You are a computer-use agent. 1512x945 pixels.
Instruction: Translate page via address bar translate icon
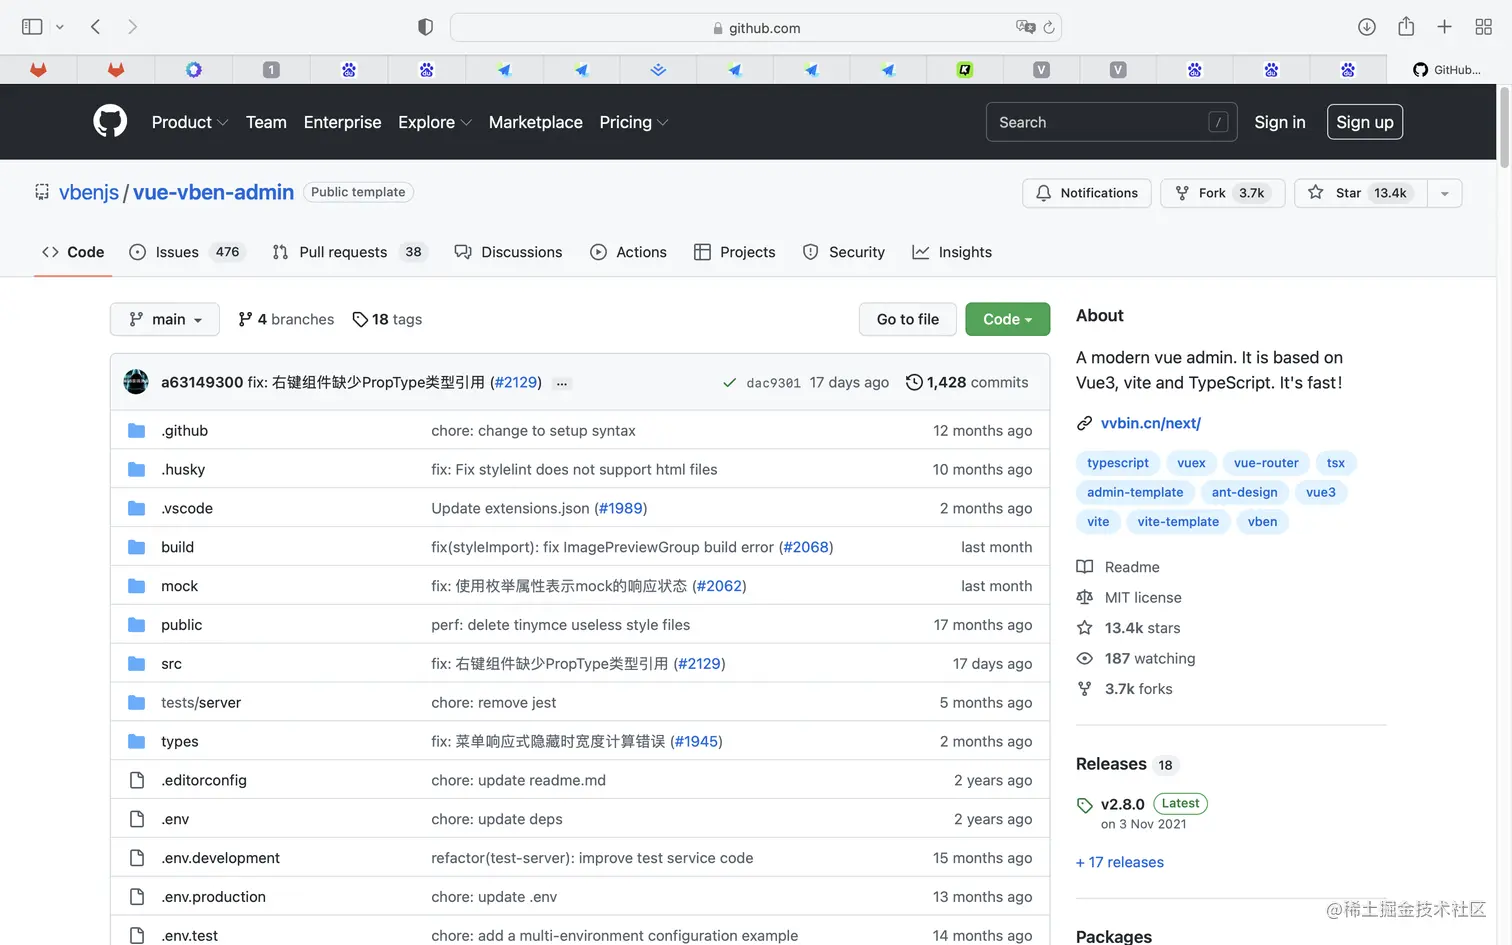click(1025, 27)
